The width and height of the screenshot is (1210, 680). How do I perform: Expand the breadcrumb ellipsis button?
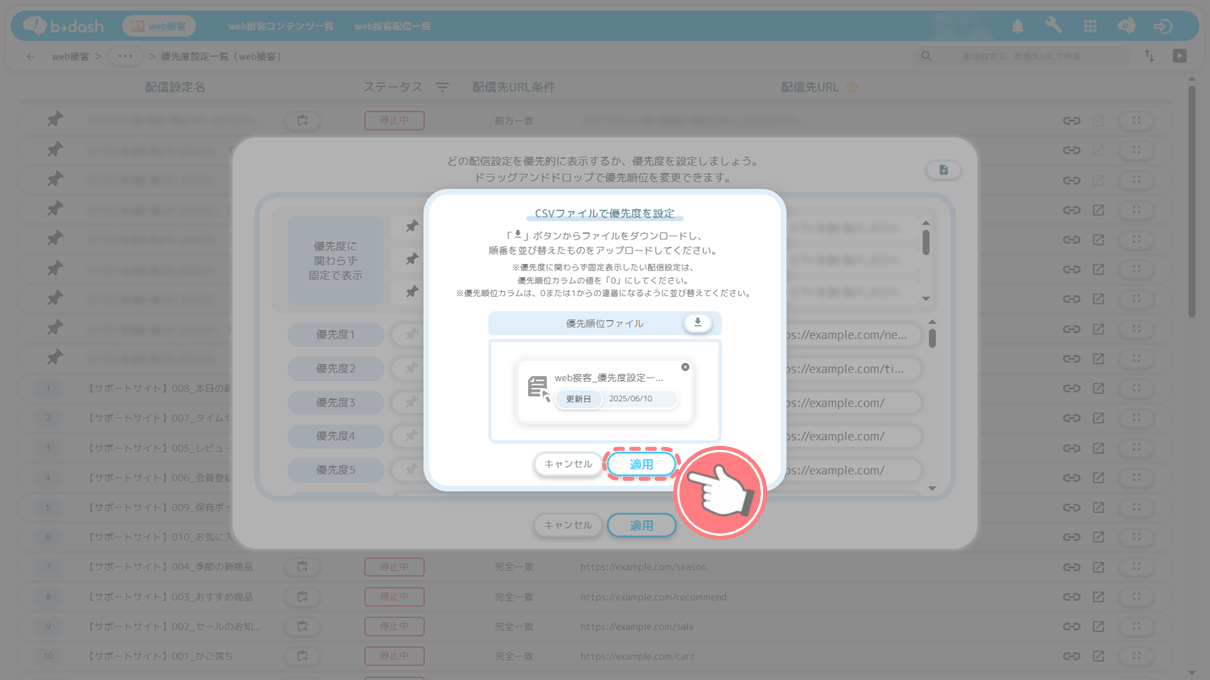click(125, 57)
